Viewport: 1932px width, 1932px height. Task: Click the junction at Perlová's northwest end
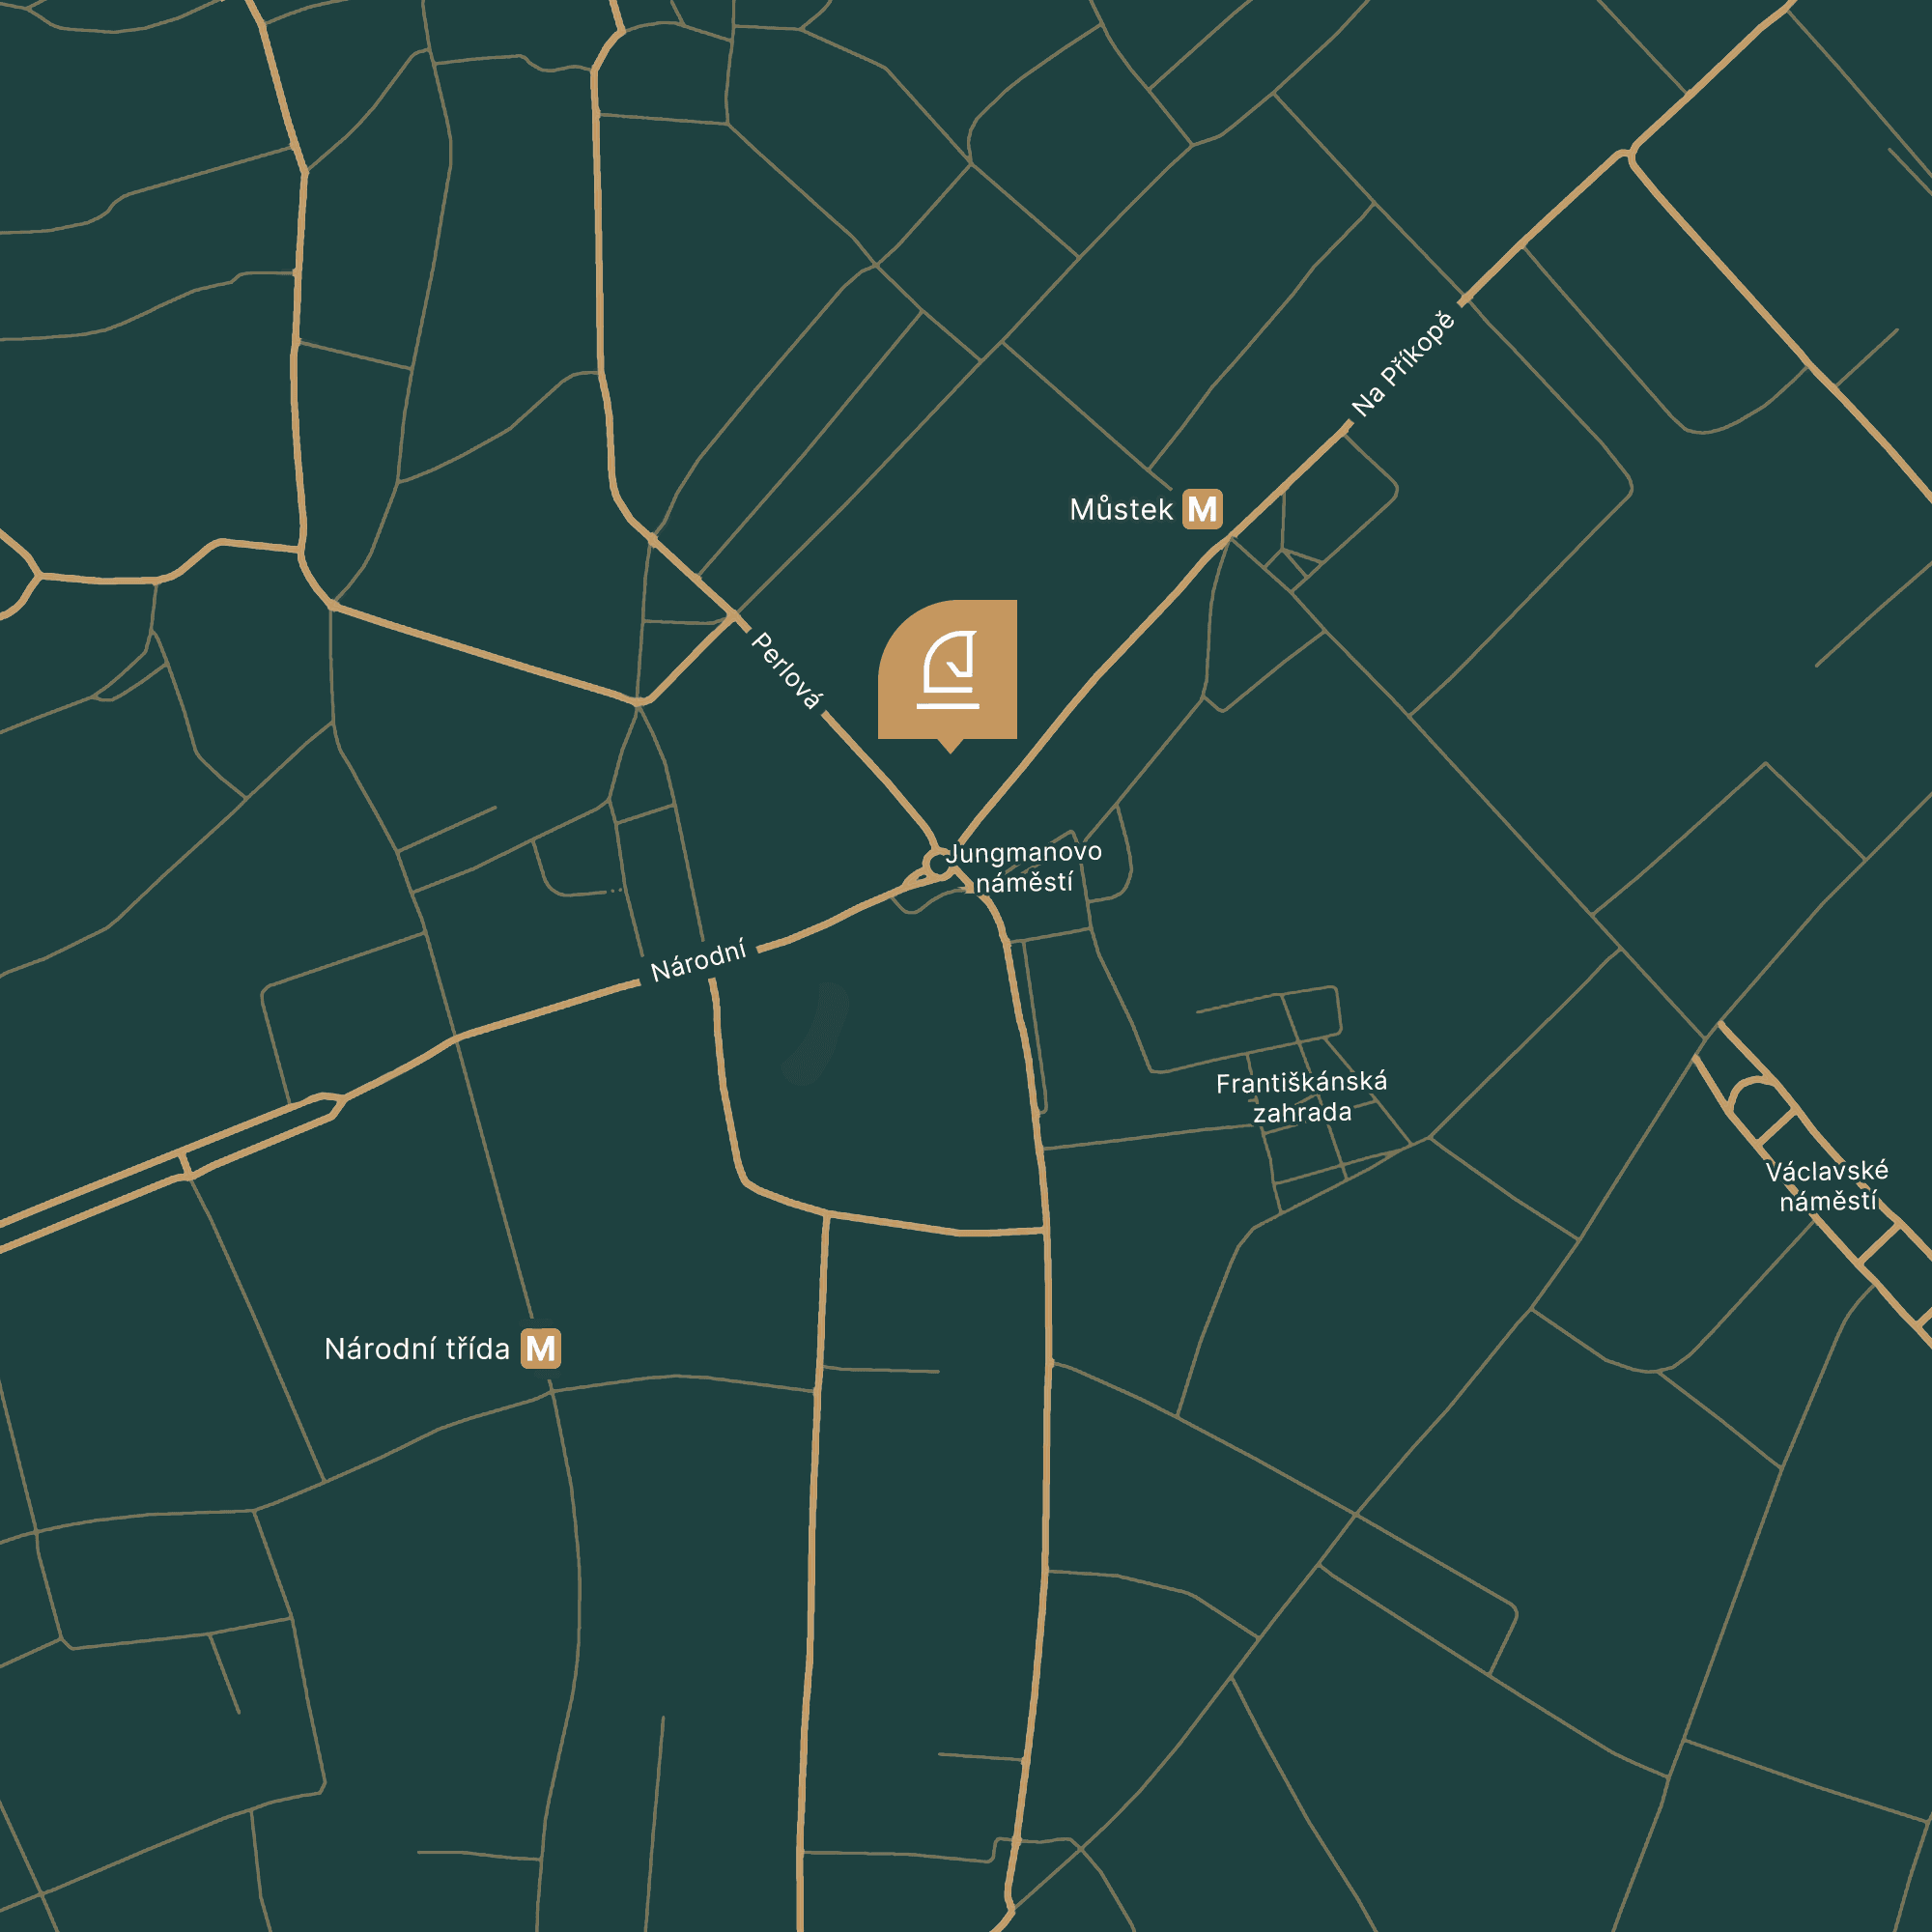[735, 615]
